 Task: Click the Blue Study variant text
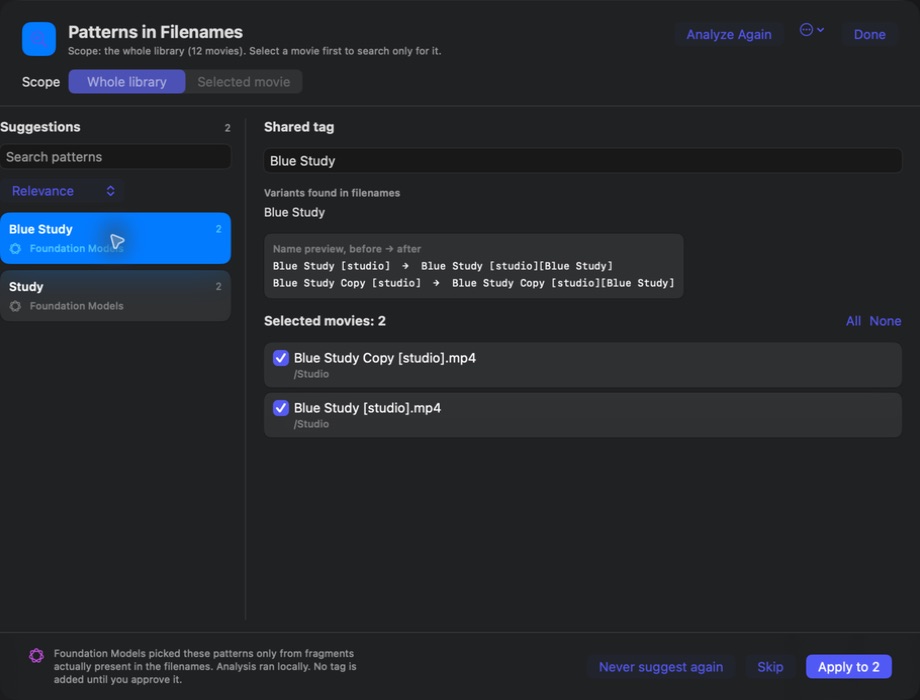click(x=294, y=212)
